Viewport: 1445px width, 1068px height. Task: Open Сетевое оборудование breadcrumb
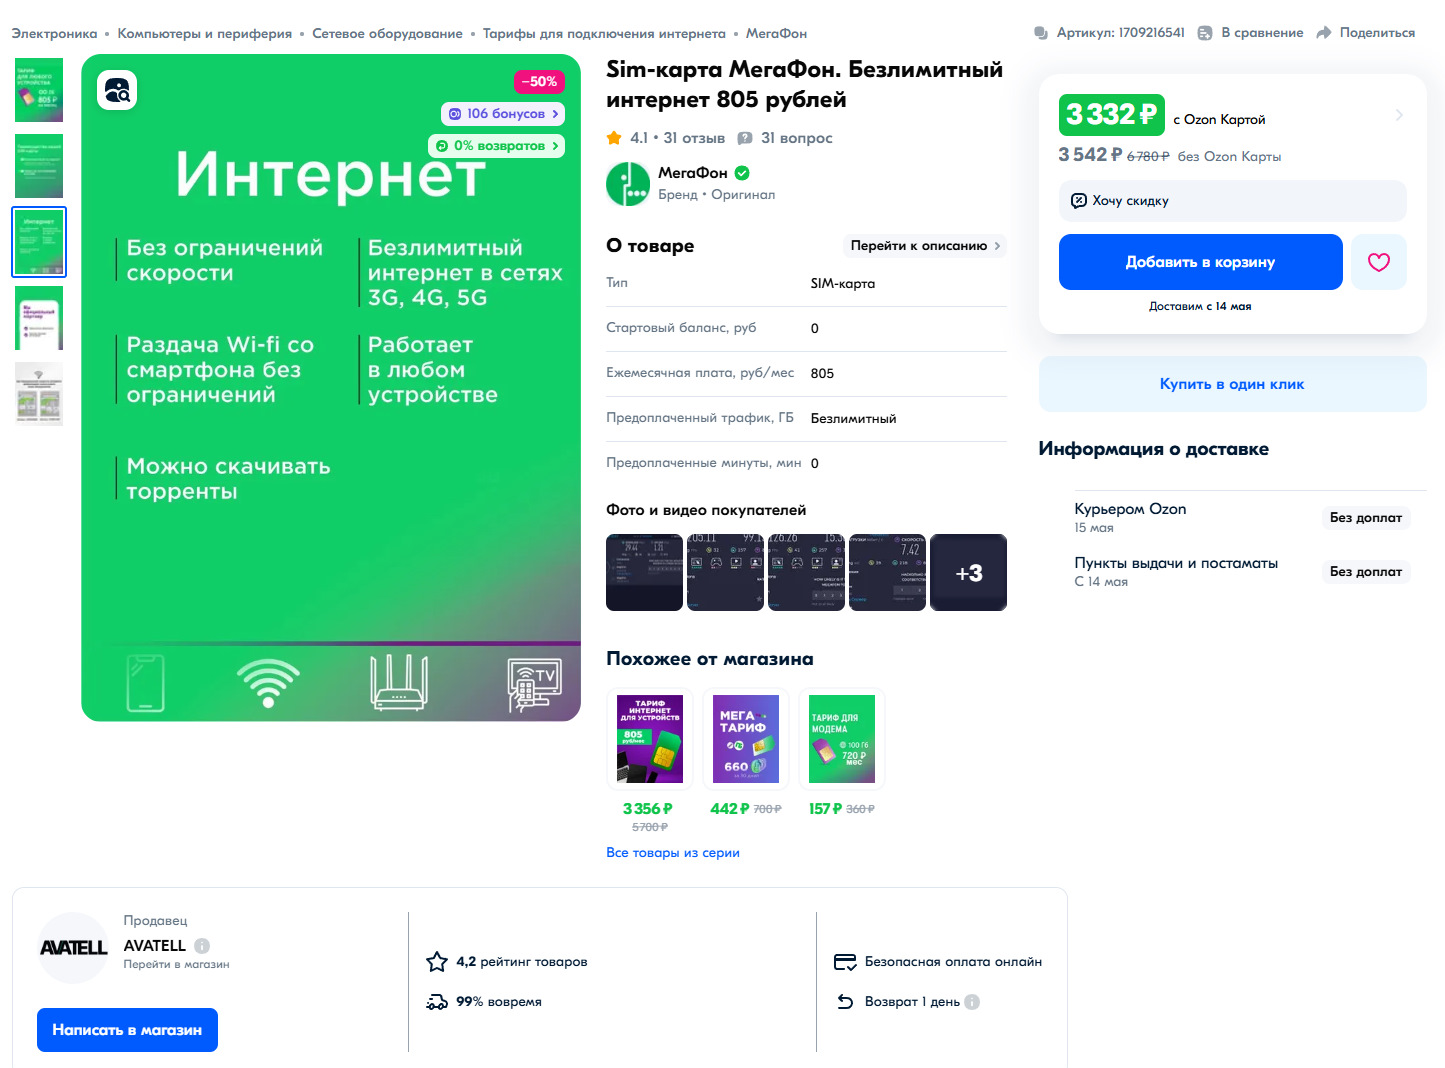387,34
